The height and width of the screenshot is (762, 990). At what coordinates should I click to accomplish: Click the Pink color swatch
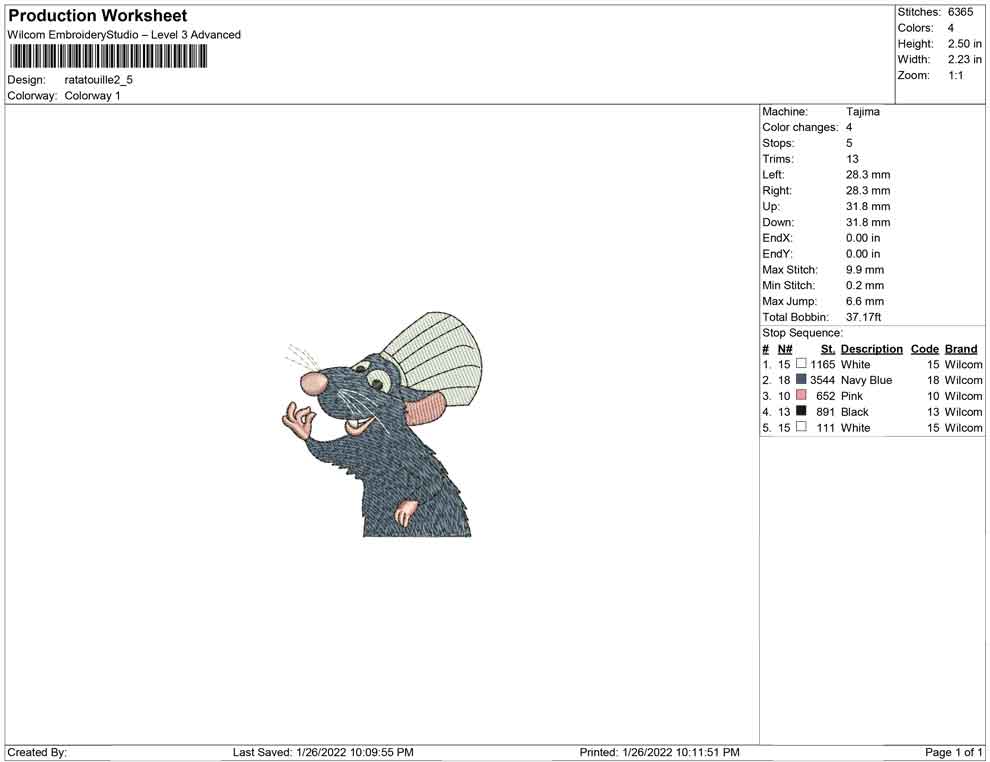coord(801,395)
